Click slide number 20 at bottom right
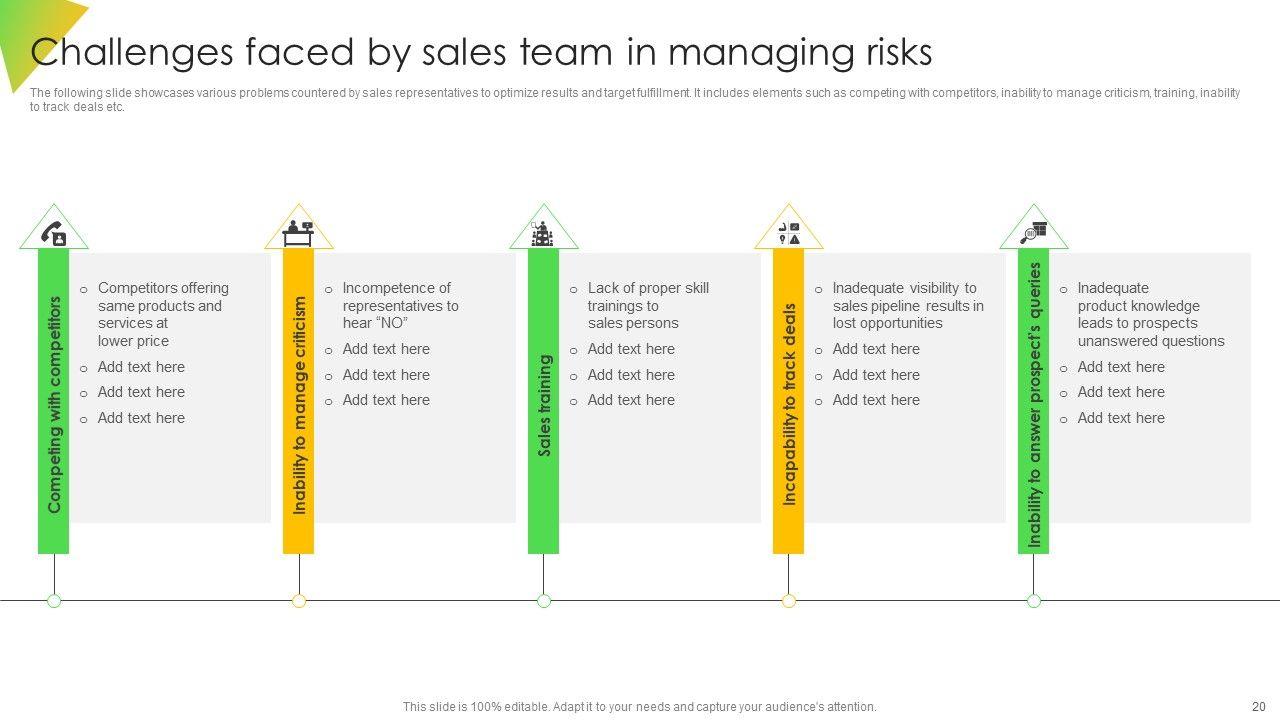The image size is (1280, 720). [x=1258, y=706]
